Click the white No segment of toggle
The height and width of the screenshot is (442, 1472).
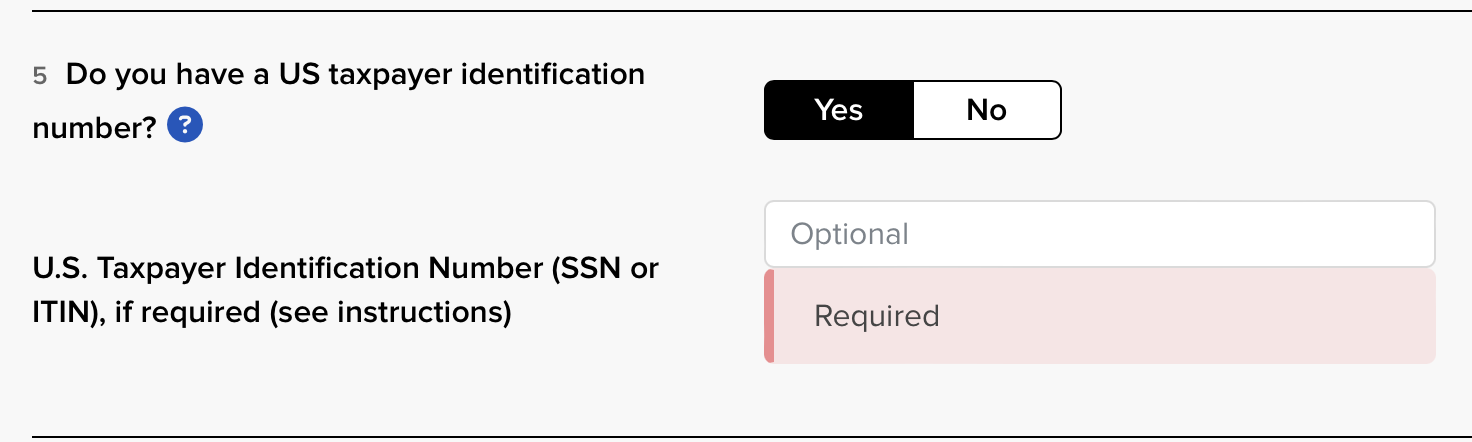986,110
